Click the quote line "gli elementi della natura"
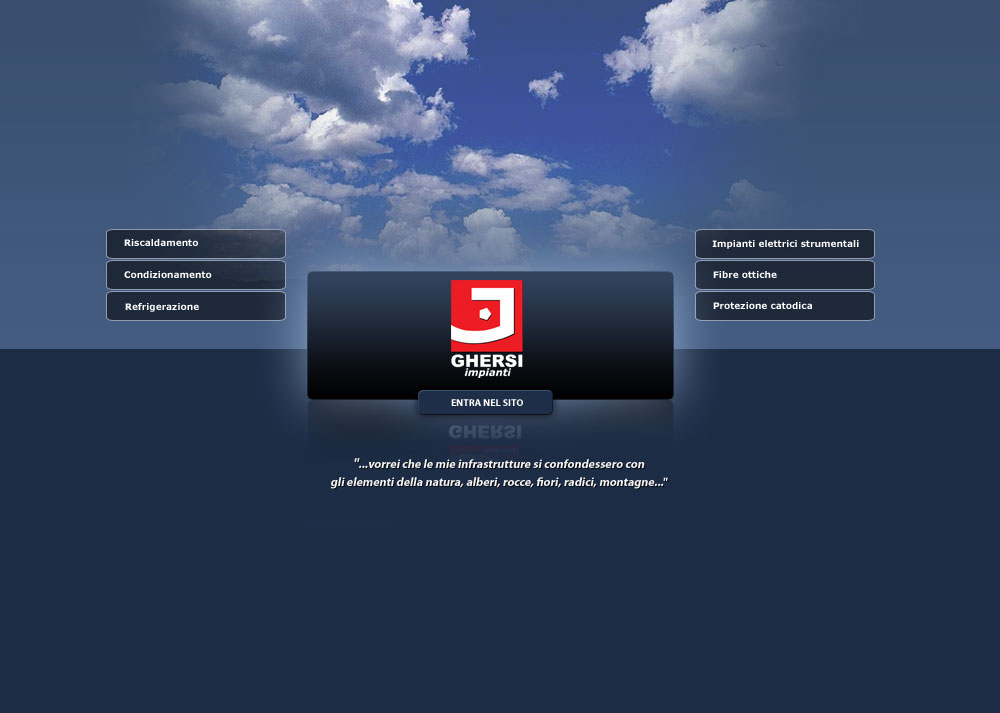Viewport: 1000px width, 713px height. pos(499,482)
